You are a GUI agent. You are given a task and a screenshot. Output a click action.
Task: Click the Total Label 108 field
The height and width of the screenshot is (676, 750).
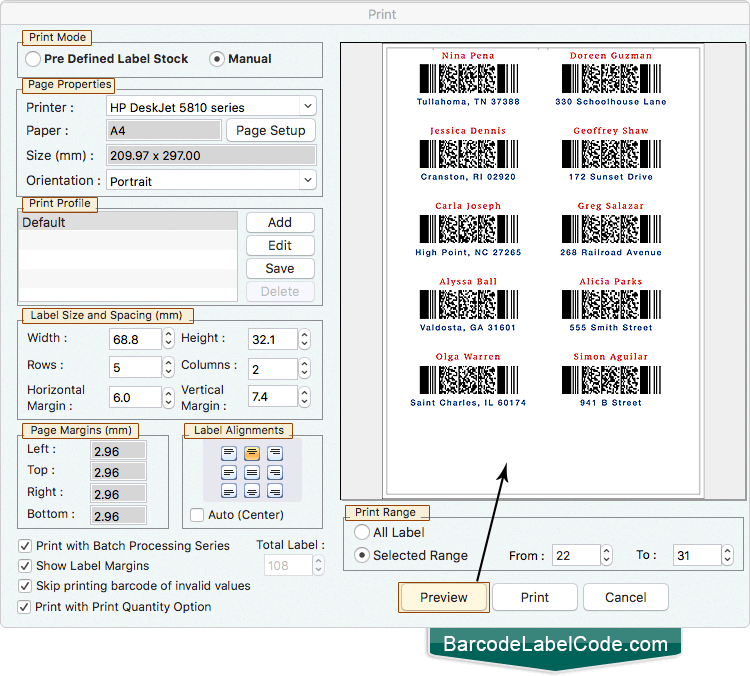tap(288, 565)
